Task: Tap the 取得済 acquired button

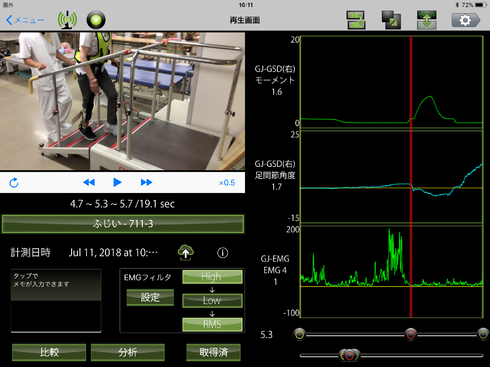Action: click(213, 352)
